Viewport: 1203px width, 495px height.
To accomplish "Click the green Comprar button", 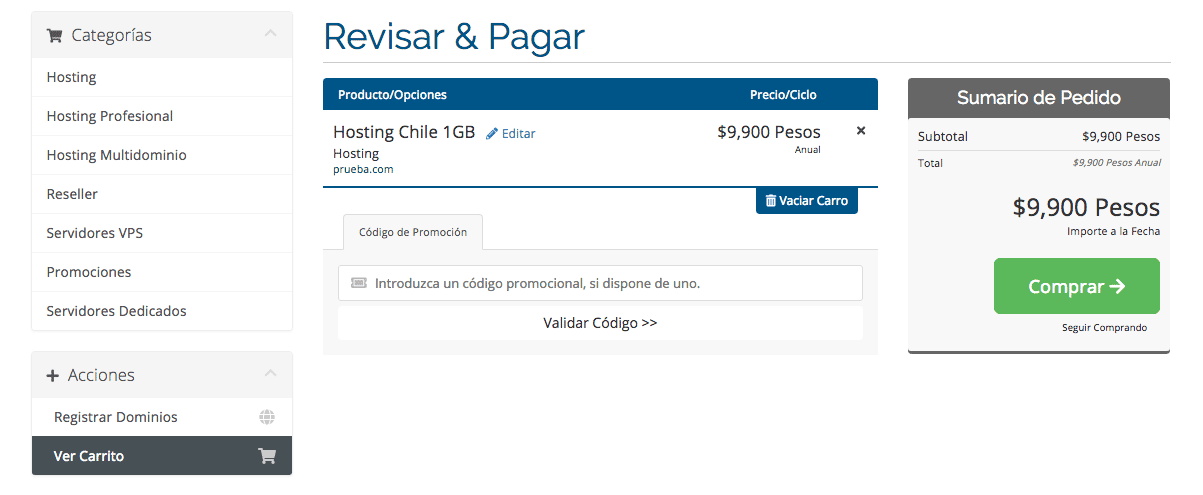I will 1077,286.
